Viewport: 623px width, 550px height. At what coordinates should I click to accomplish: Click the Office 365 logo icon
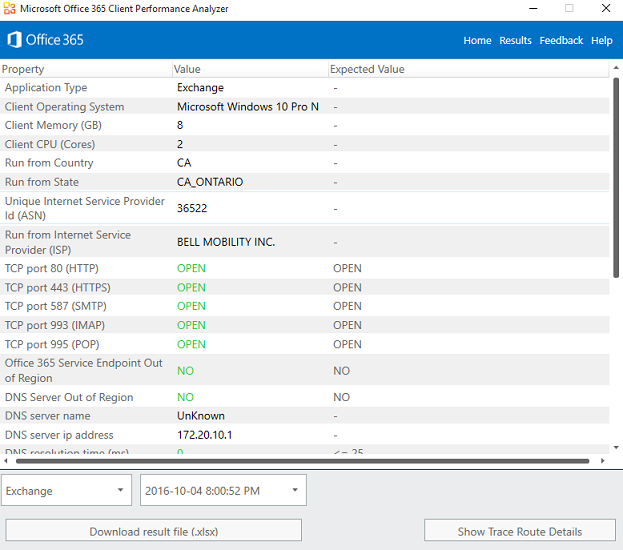click(14, 40)
